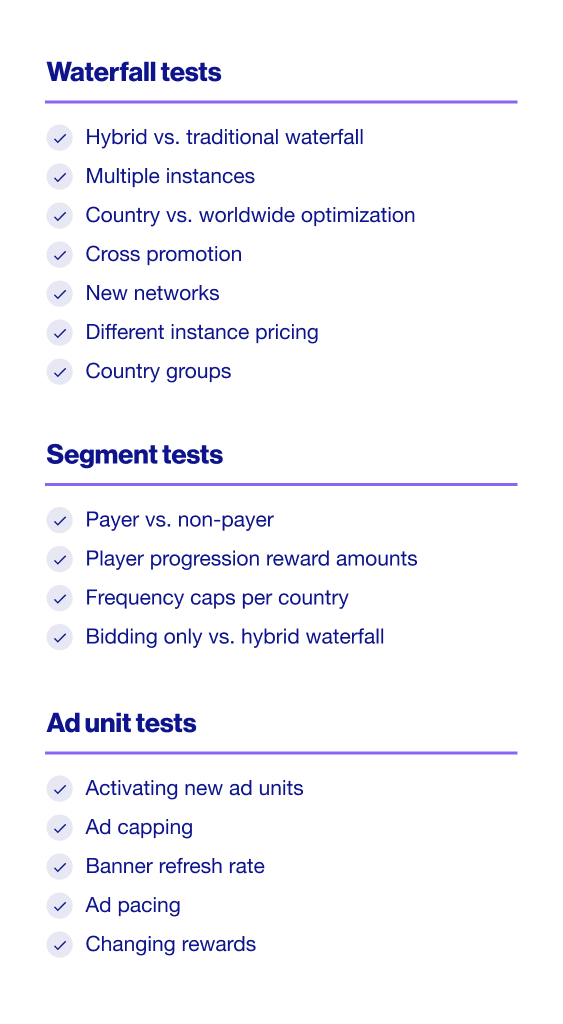Click the checkmark icon next to Multiple instances
Screen dimensions: 563x1024
59,177
